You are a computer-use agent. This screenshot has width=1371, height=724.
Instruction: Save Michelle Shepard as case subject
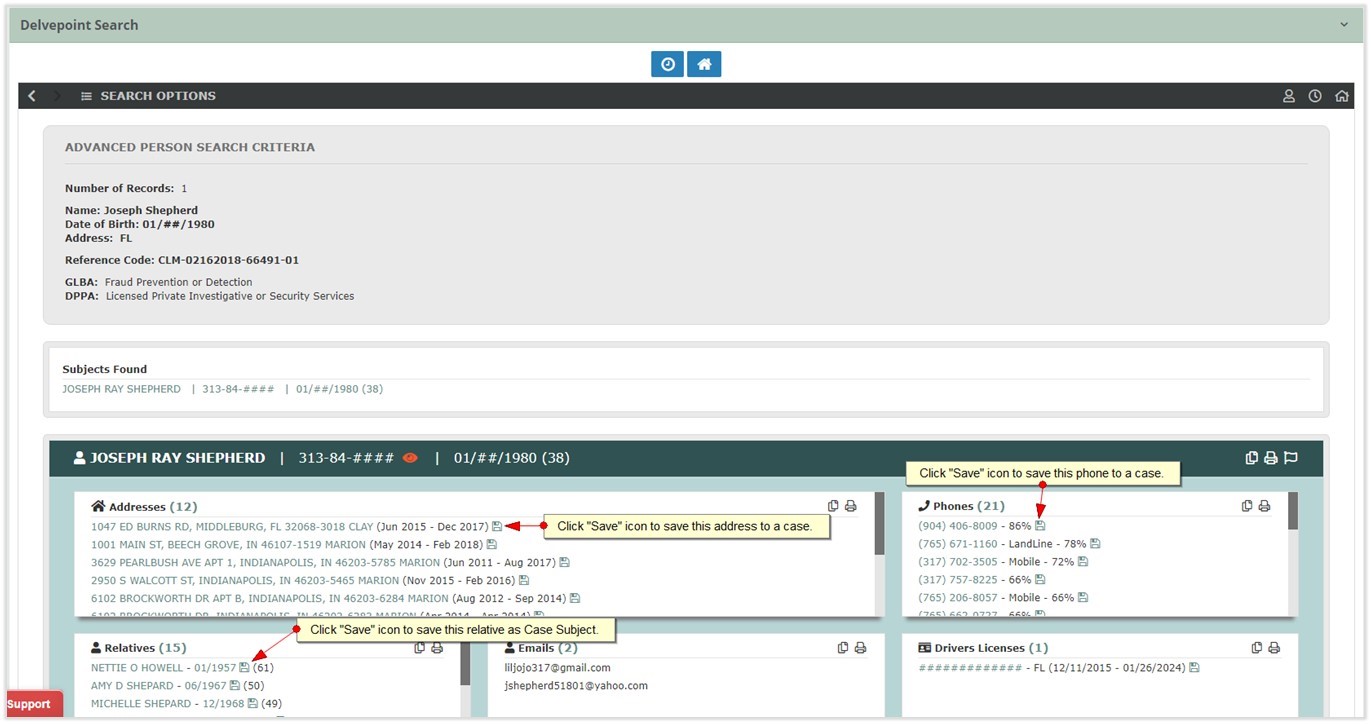pyautogui.click(x=253, y=704)
